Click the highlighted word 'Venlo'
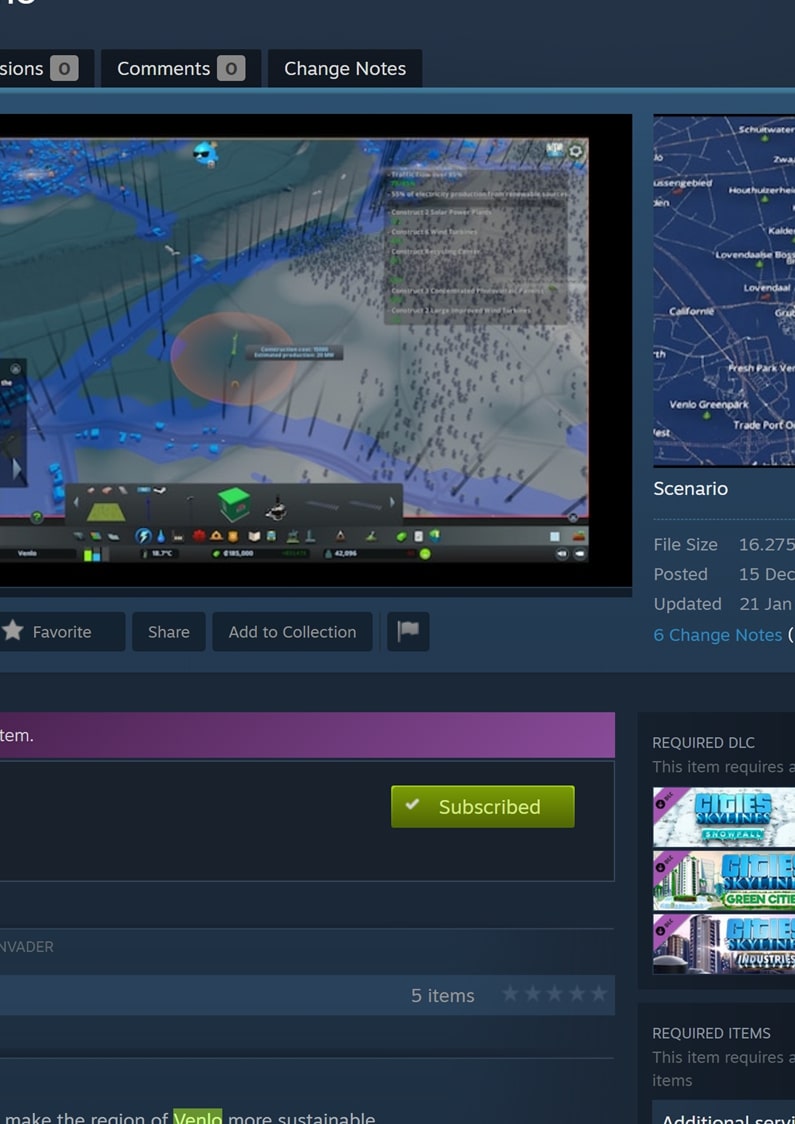 (x=198, y=1117)
